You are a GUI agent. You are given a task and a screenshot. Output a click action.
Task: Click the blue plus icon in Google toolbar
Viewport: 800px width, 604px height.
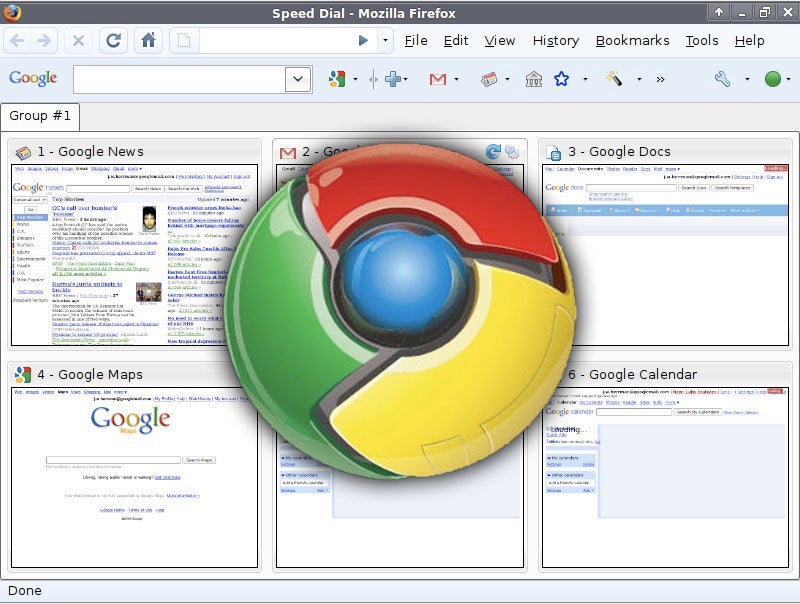click(392, 79)
